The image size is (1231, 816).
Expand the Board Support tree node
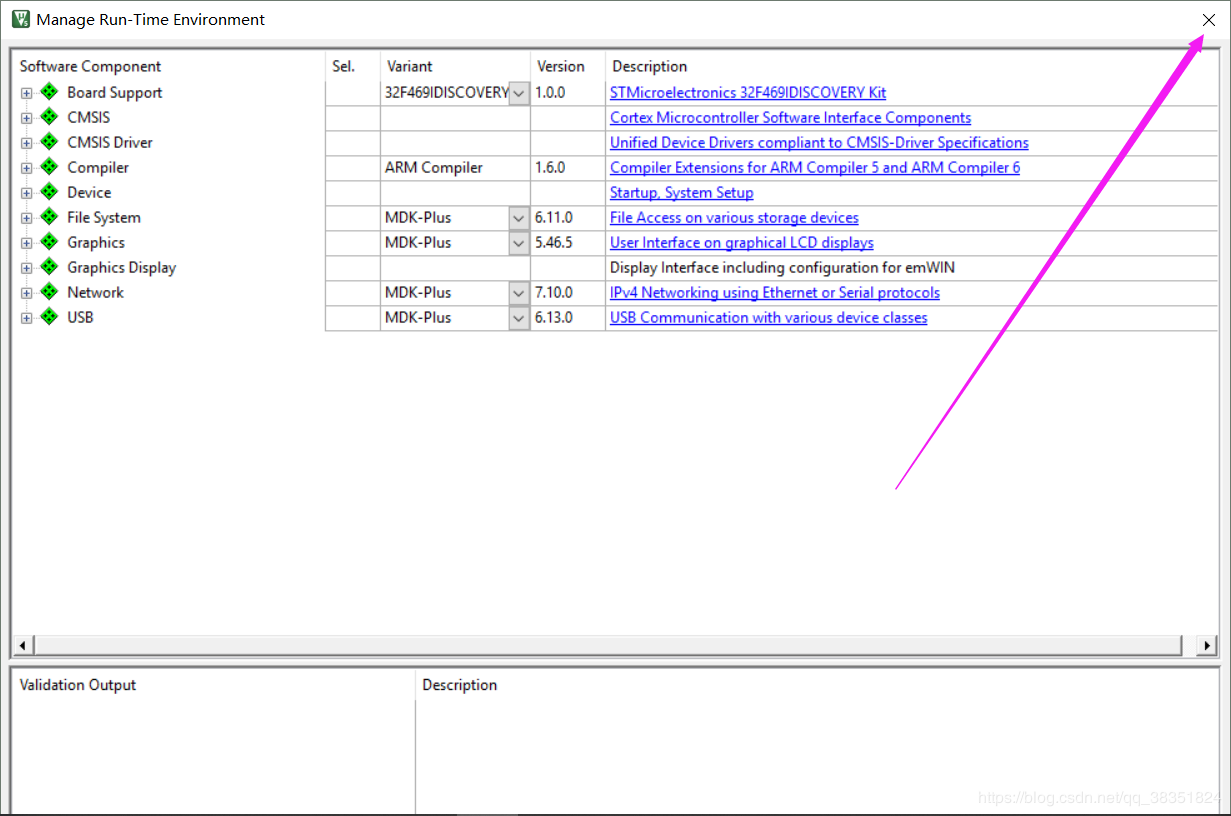[26, 93]
